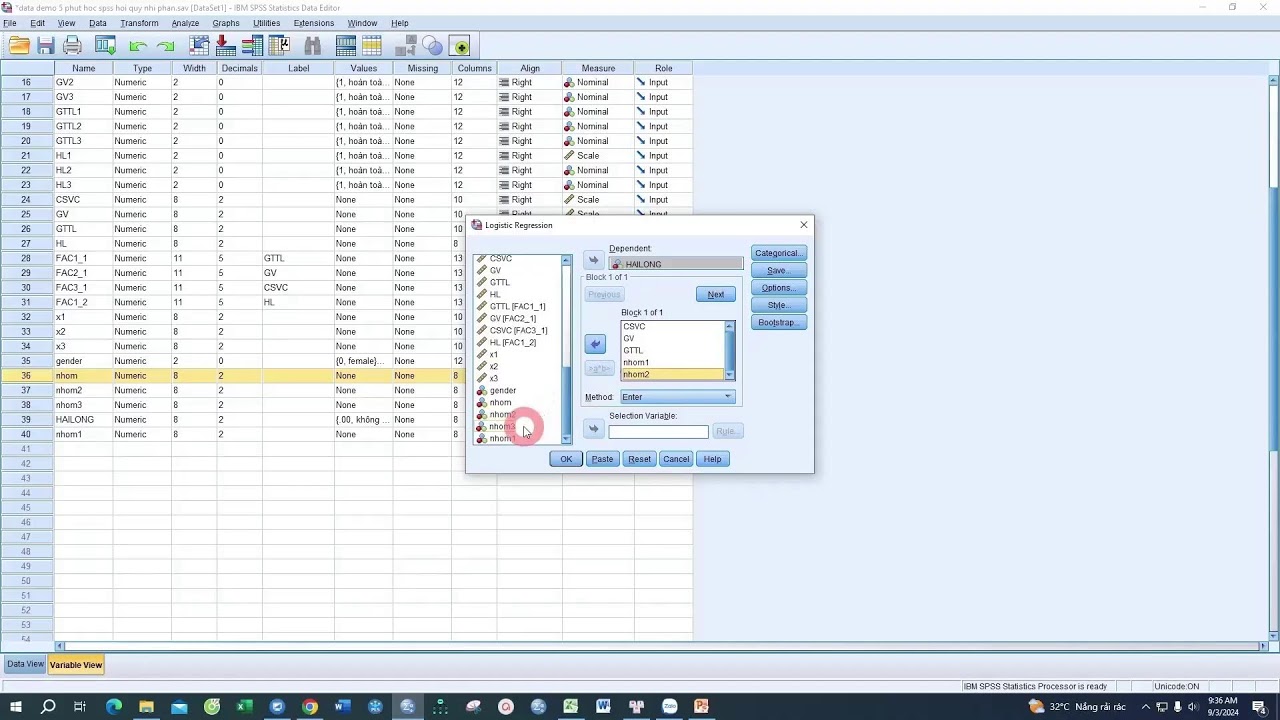
Task: Click the Save... button in the dialog
Action: pos(778,270)
